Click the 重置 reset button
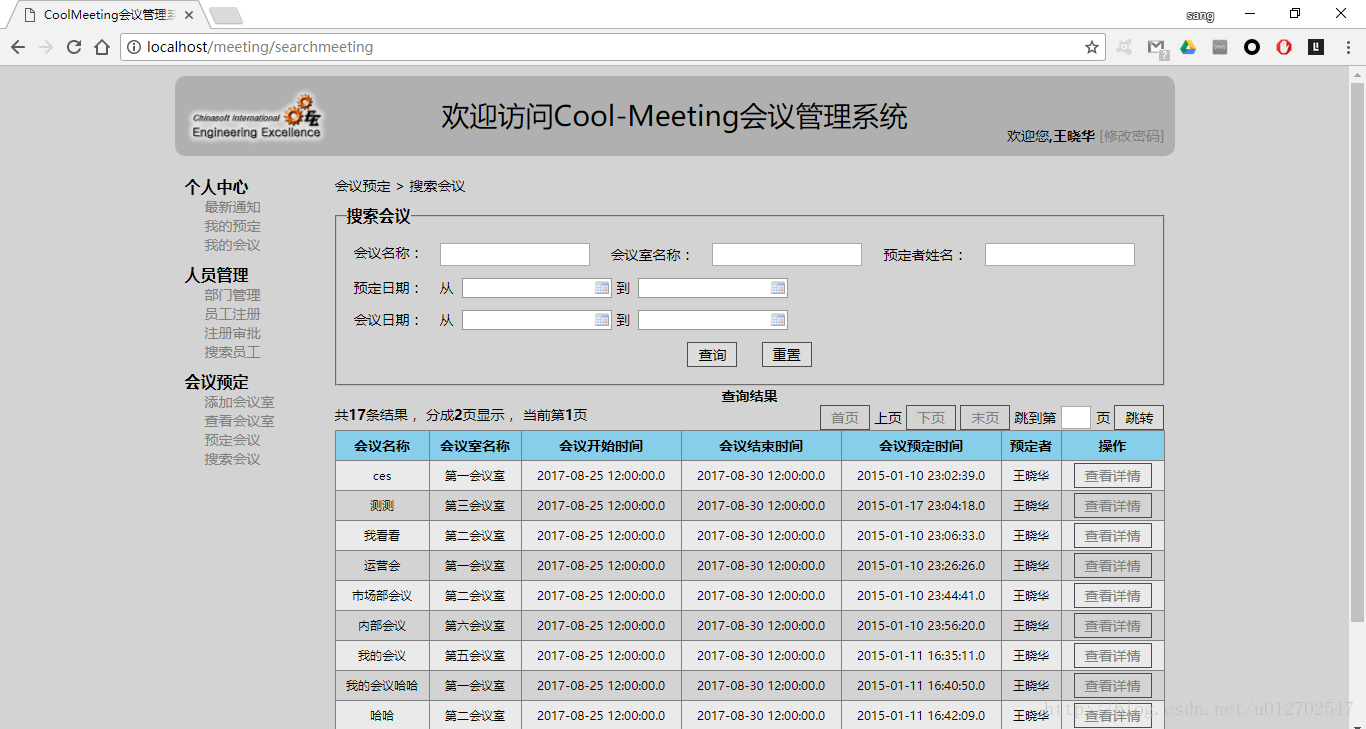The height and width of the screenshot is (729, 1366). click(787, 355)
